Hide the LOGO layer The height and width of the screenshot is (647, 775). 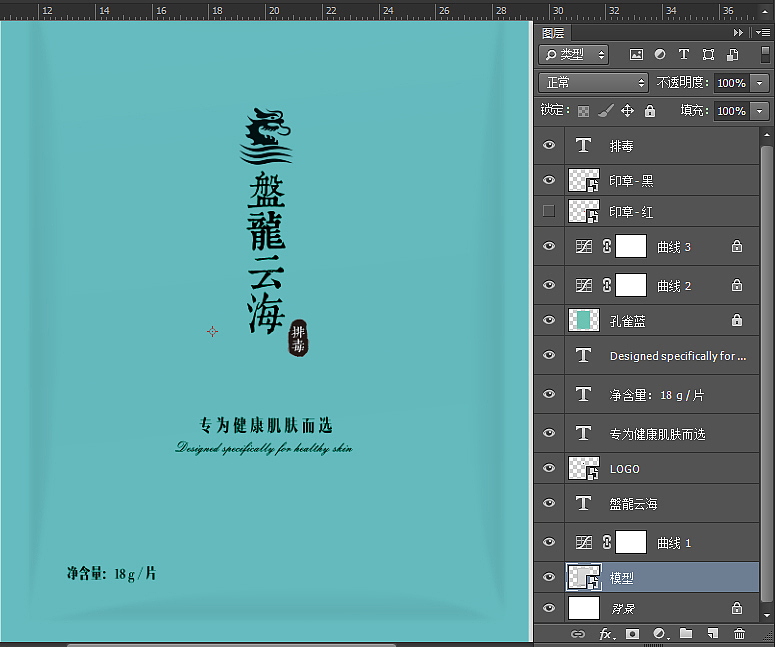pos(549,468)
